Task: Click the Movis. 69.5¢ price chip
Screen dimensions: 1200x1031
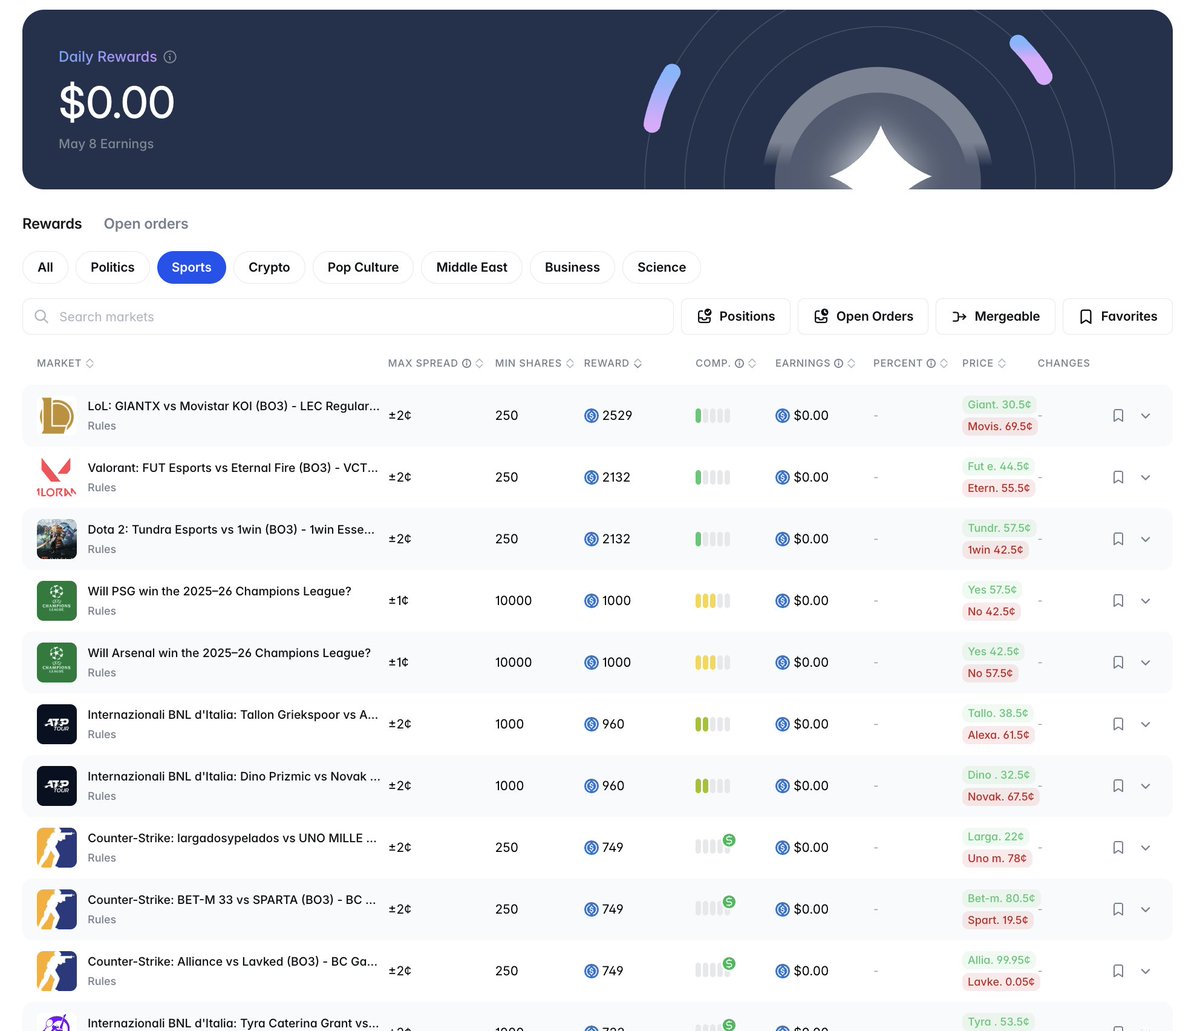Action: [1000, 426]
